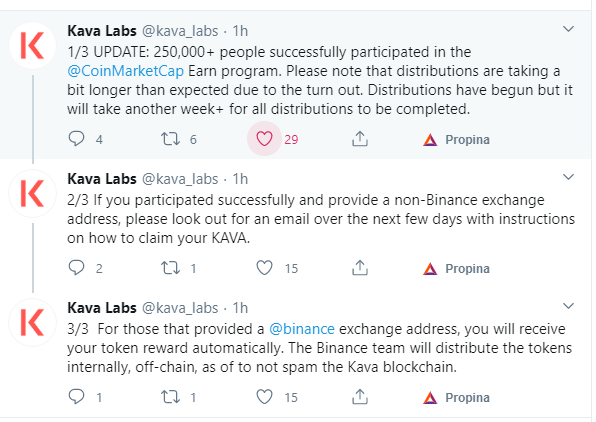Reply to the 3/3 tweet
Screen dimensions: 596x422
point(76,397)
